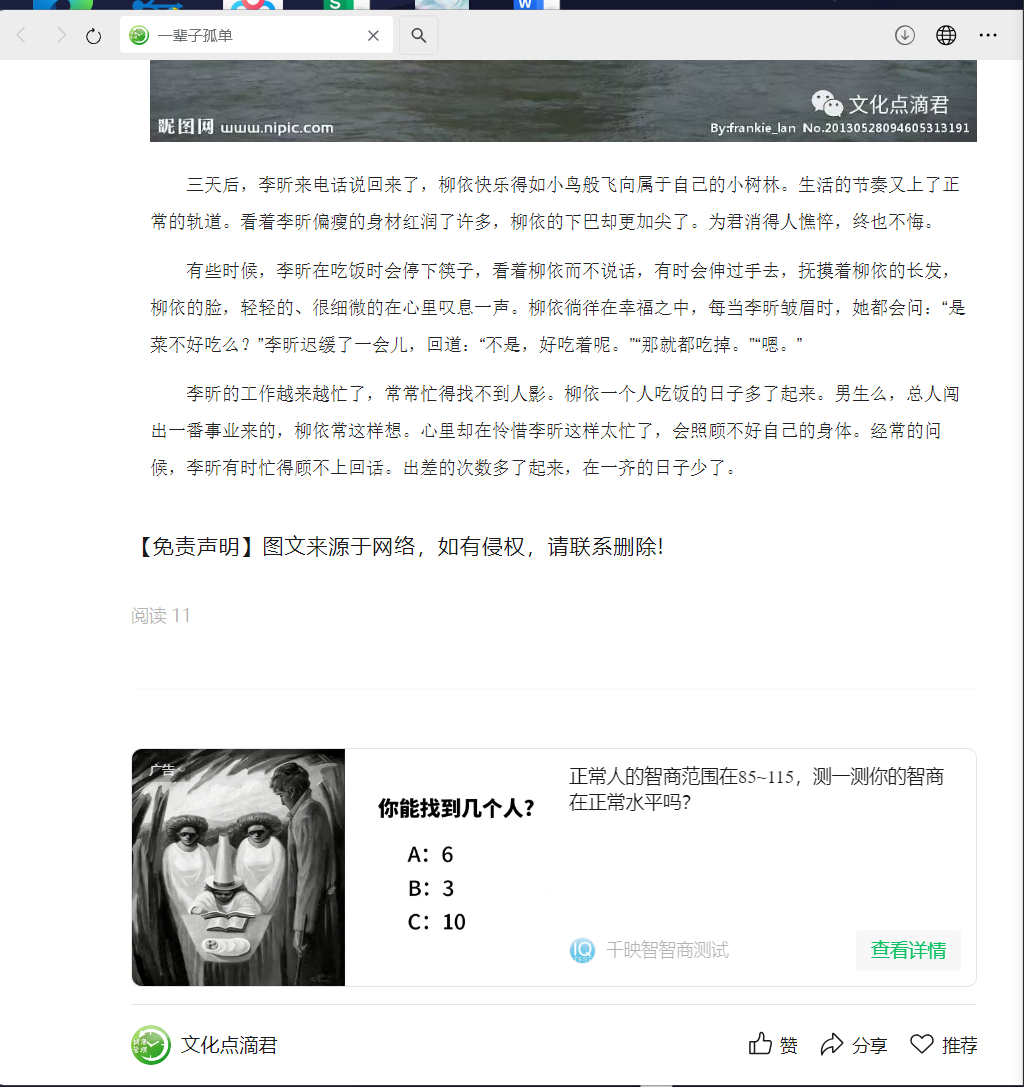The width and height of the screenshot is (1024, 1087).
Task: Open the downloads icon
Action: point(905,35)
